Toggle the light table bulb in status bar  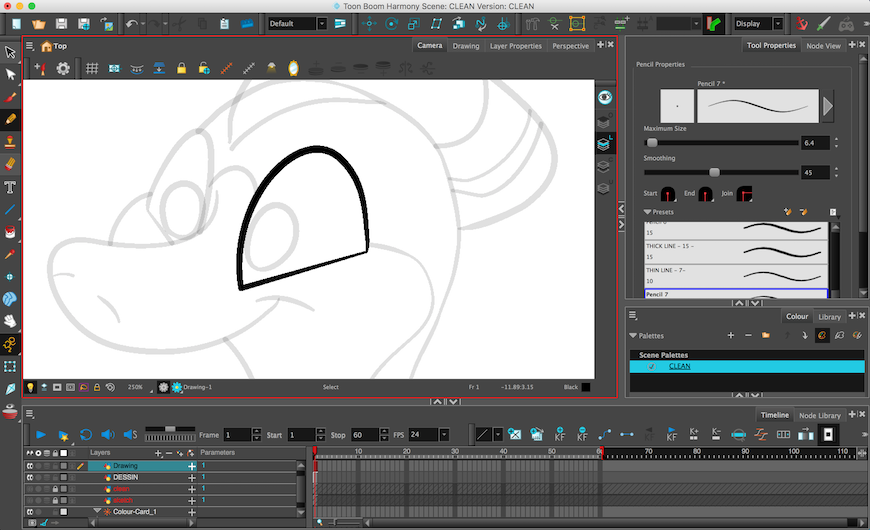click(30, 387)
